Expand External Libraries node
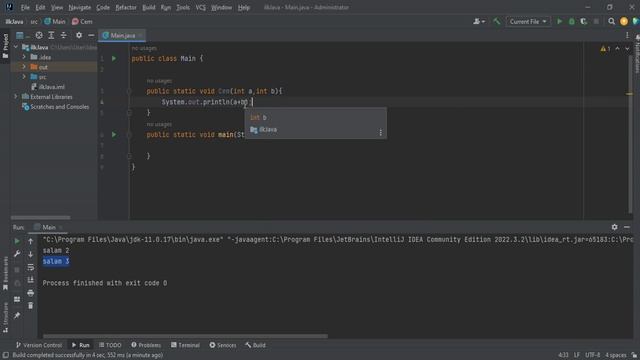The height and width of the screenshot is (360, 640). (x=16, y=97)
